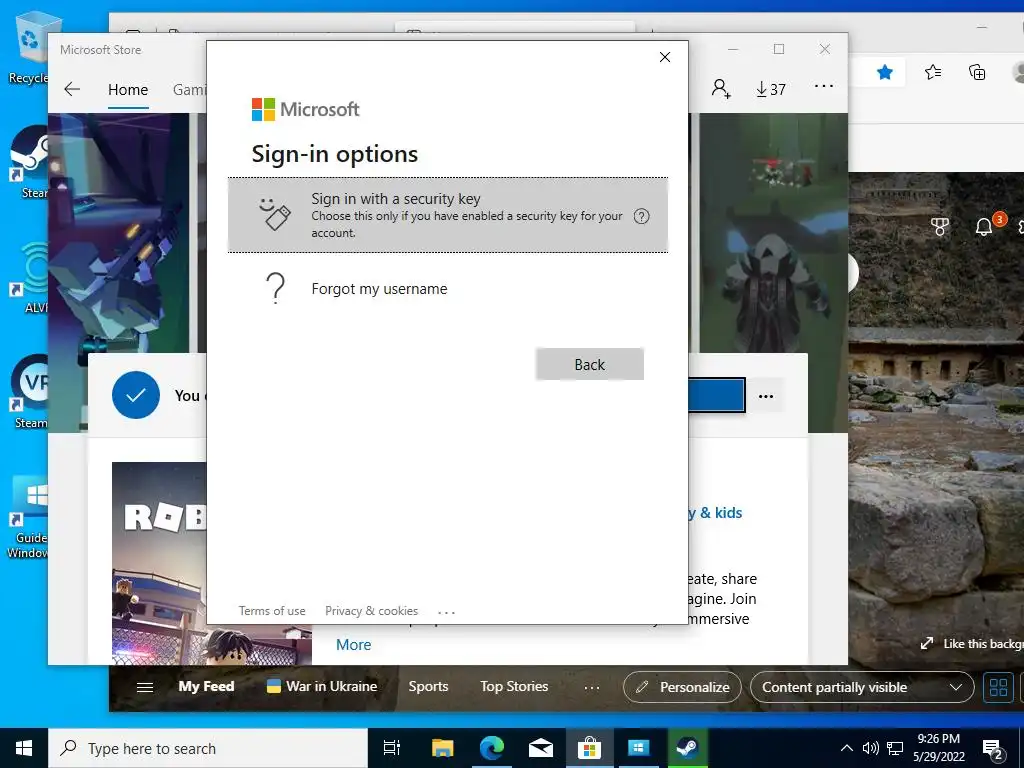Click the Personalize button
The height and width of the screenshot is (768, 1024).
(682, 687)
